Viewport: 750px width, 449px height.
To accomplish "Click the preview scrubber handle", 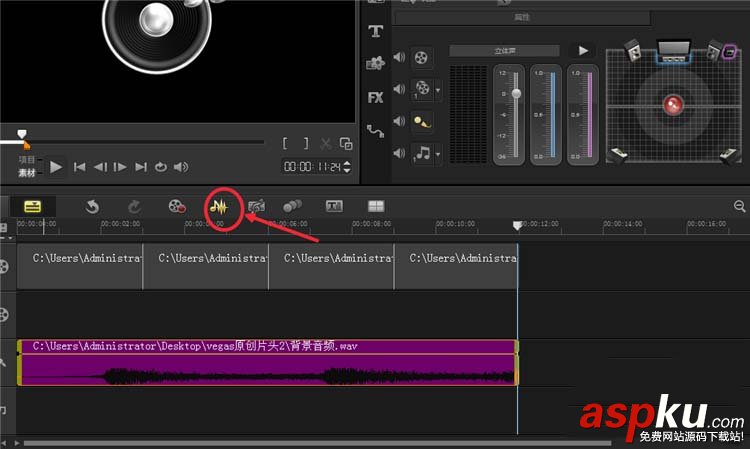I will 22,134.
